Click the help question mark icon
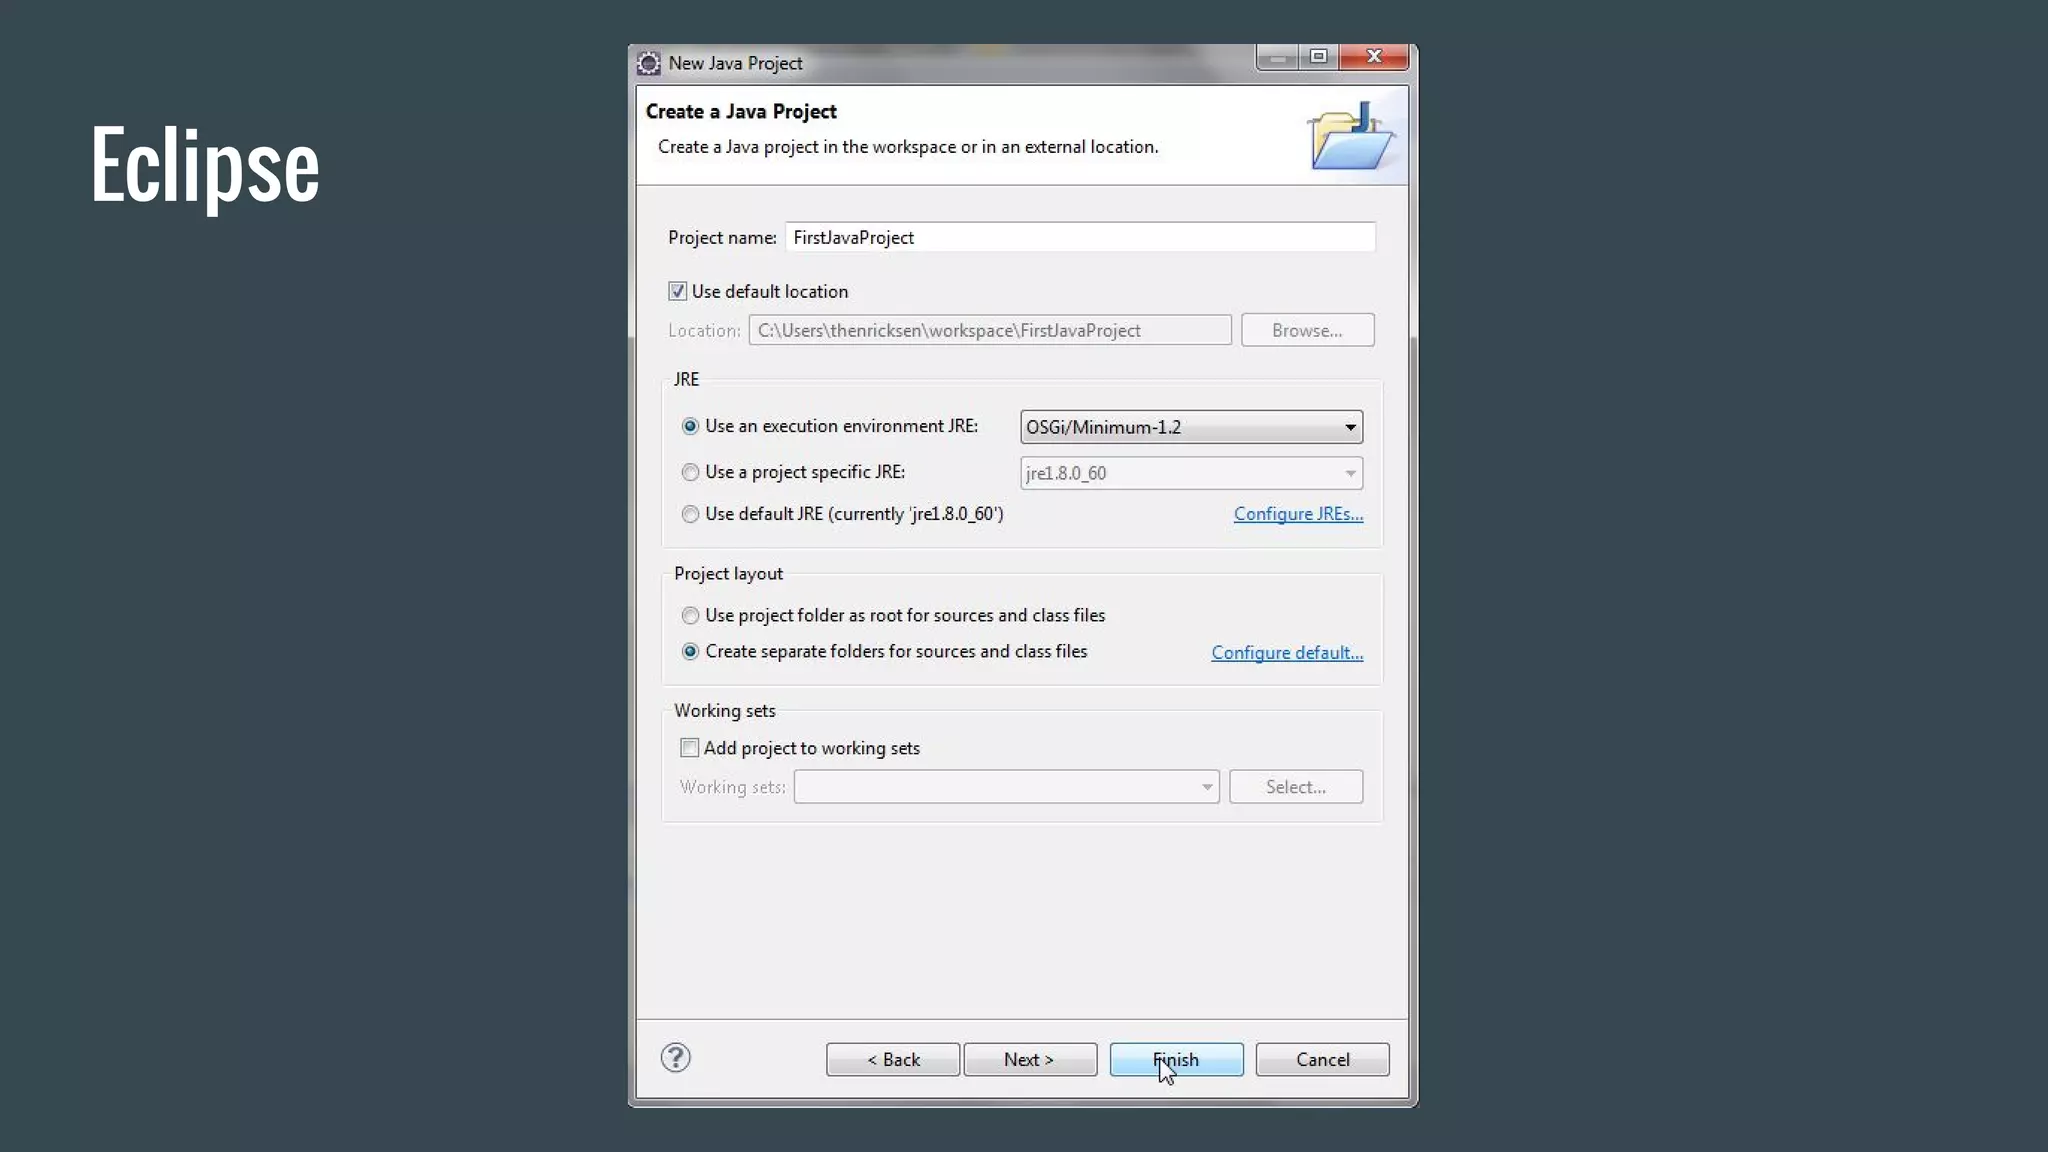 675,1058
